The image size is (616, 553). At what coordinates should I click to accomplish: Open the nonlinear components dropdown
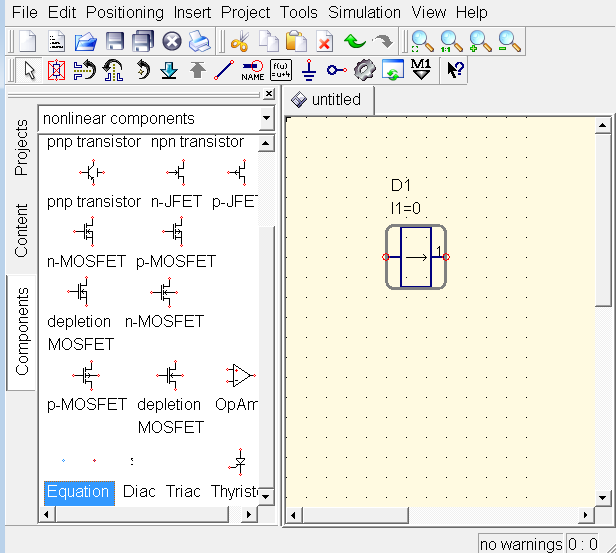[x=265, y=119]
